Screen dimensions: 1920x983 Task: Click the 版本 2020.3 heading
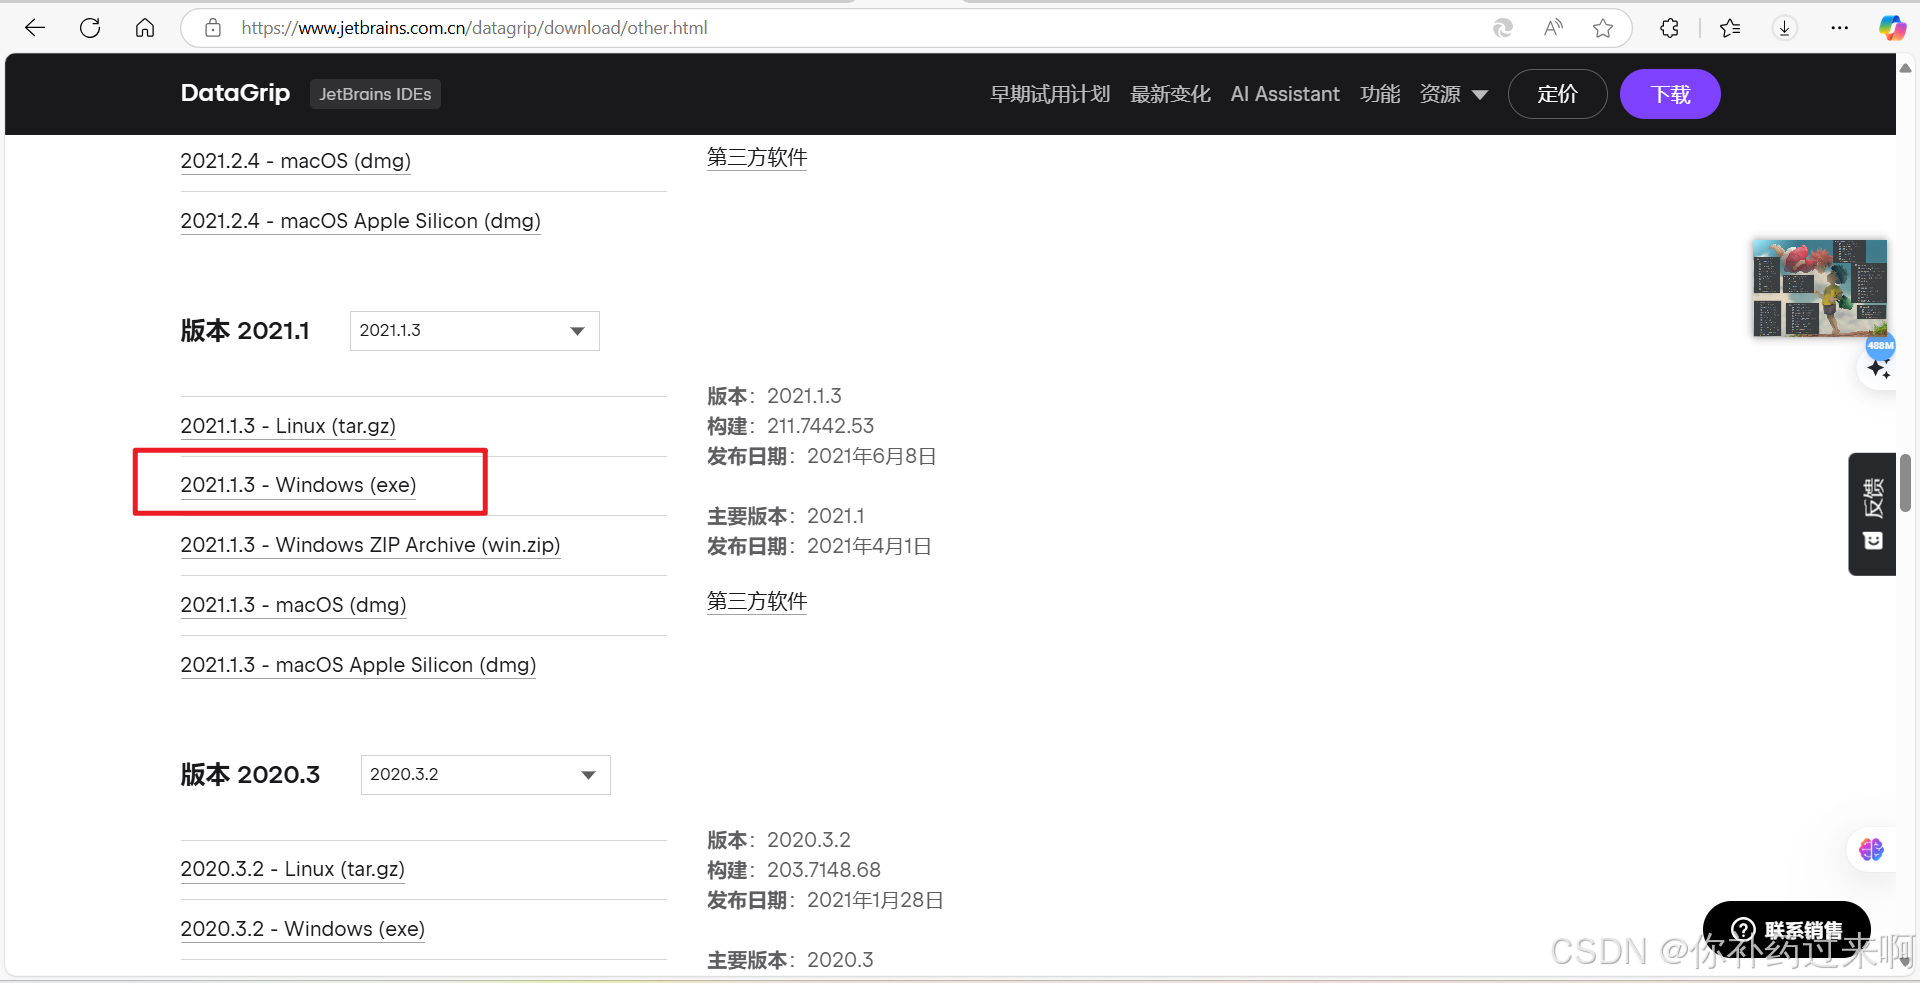pos(250,775)
